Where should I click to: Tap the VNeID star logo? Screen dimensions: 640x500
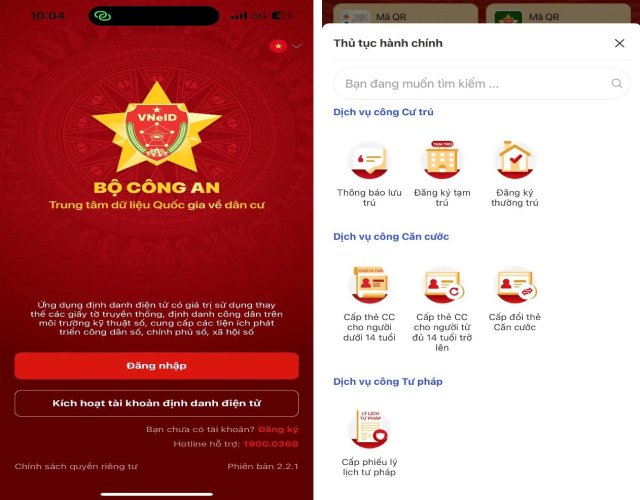[157, 127]
